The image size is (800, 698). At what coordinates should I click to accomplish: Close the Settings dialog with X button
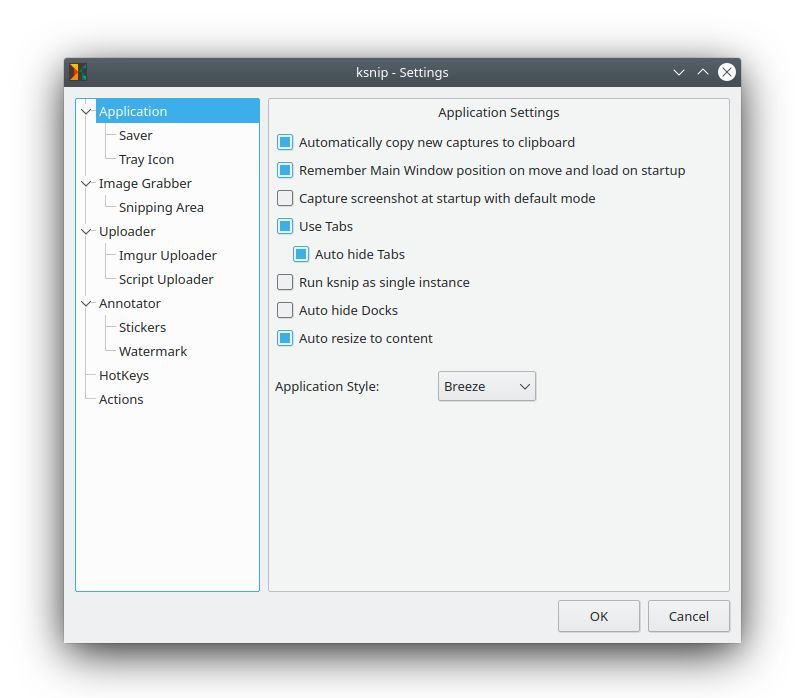pyautogui.click(x=727, y=72)
